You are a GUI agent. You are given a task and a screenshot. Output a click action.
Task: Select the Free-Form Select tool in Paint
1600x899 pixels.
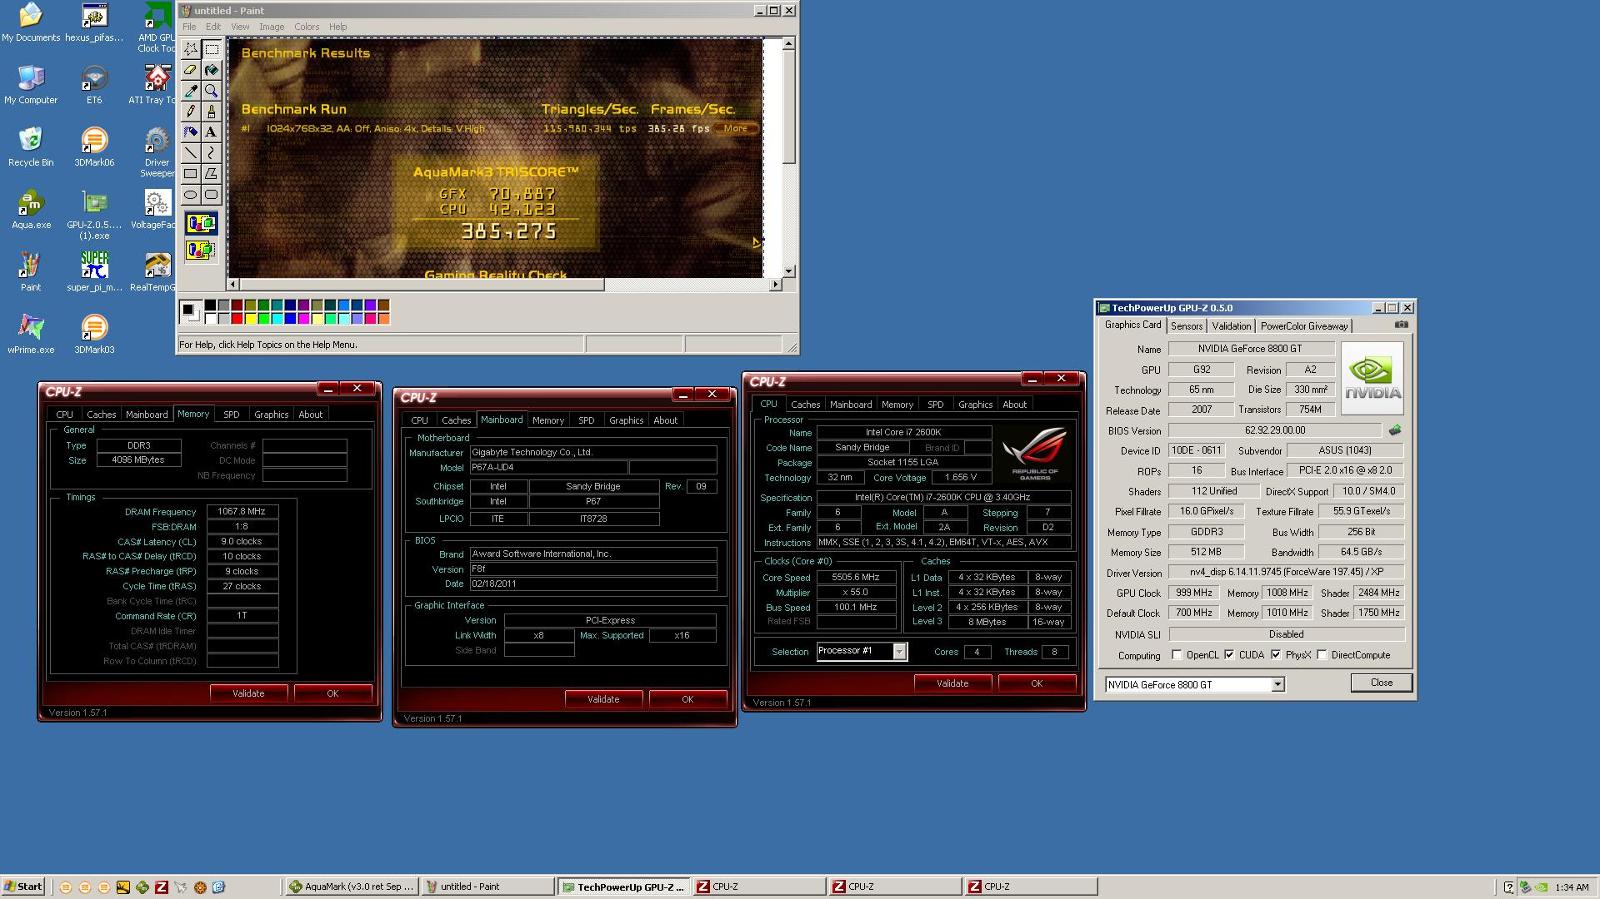point(191,48)
